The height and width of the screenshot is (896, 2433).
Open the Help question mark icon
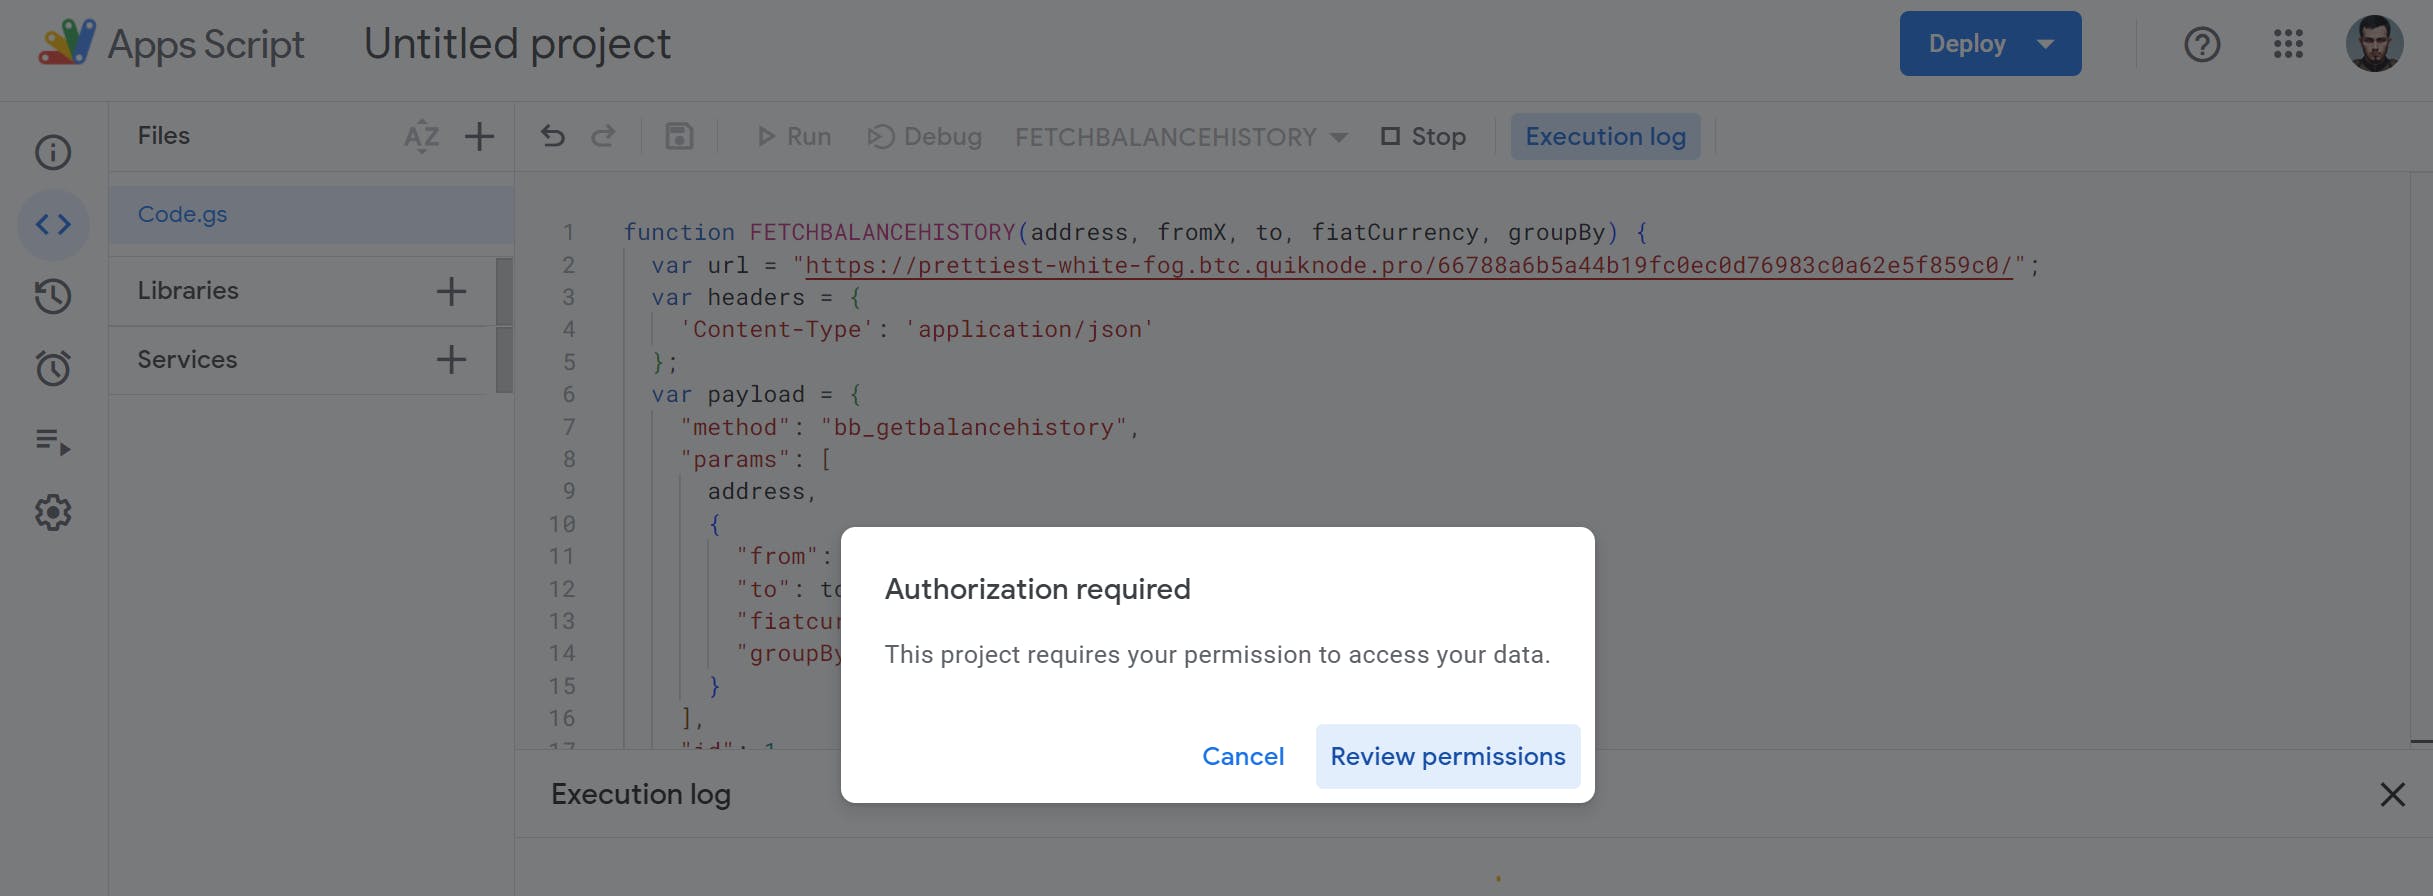(2202, 44)
